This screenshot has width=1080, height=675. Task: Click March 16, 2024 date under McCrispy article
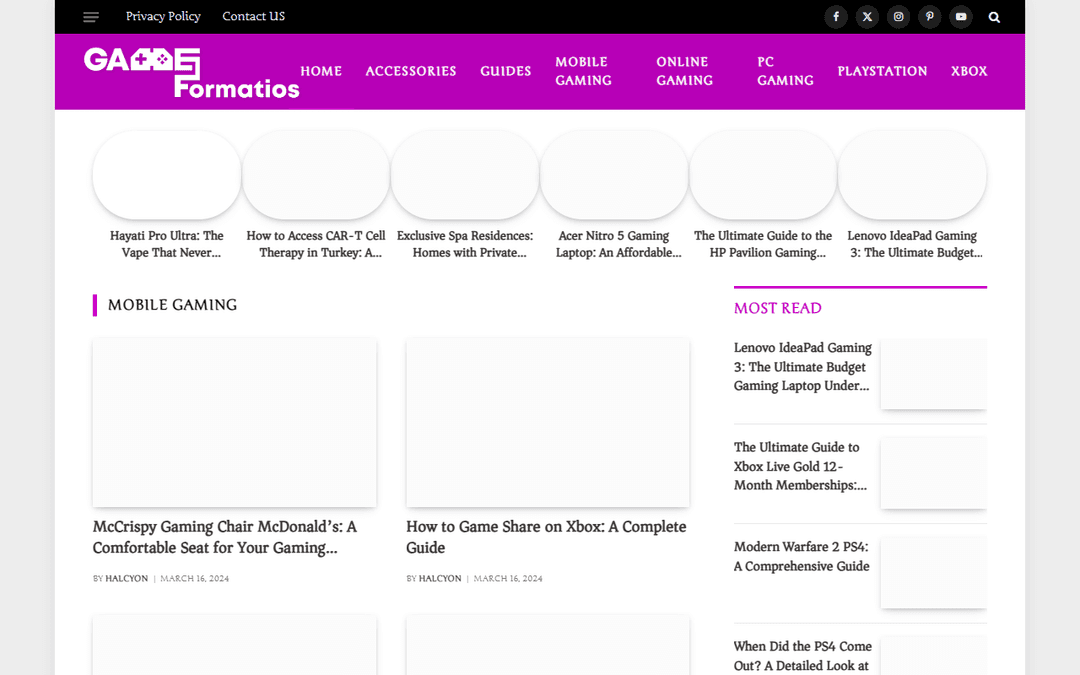[195, 579]
